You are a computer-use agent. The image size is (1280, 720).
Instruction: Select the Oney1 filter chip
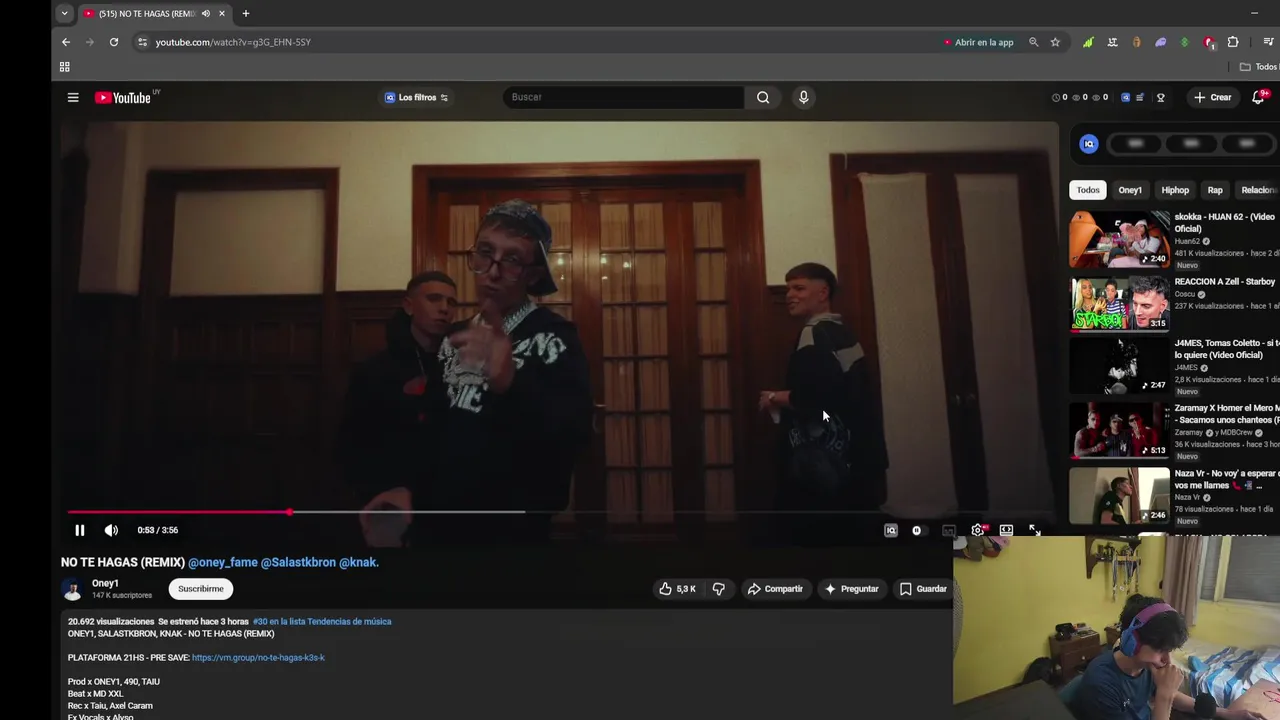1130,190
